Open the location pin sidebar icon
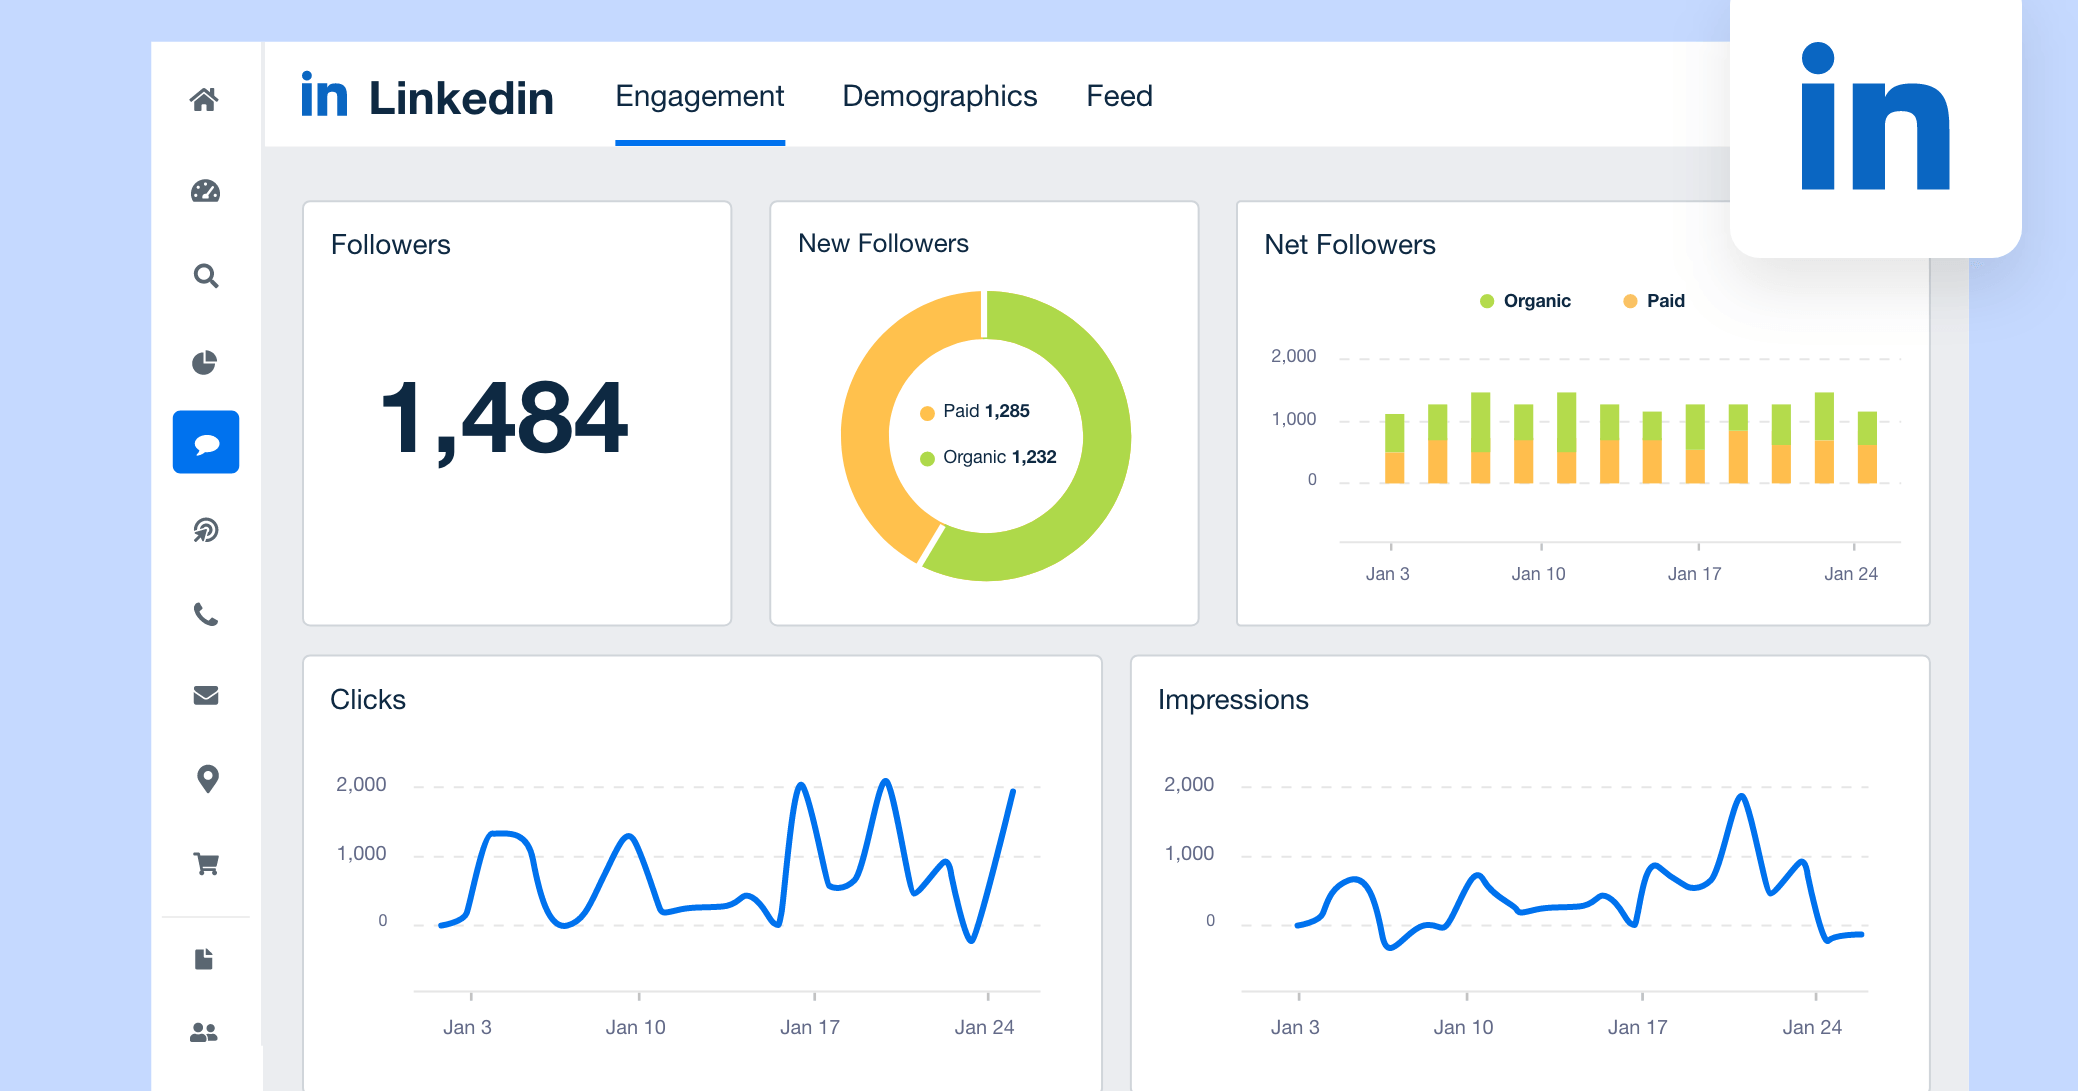 207,779
